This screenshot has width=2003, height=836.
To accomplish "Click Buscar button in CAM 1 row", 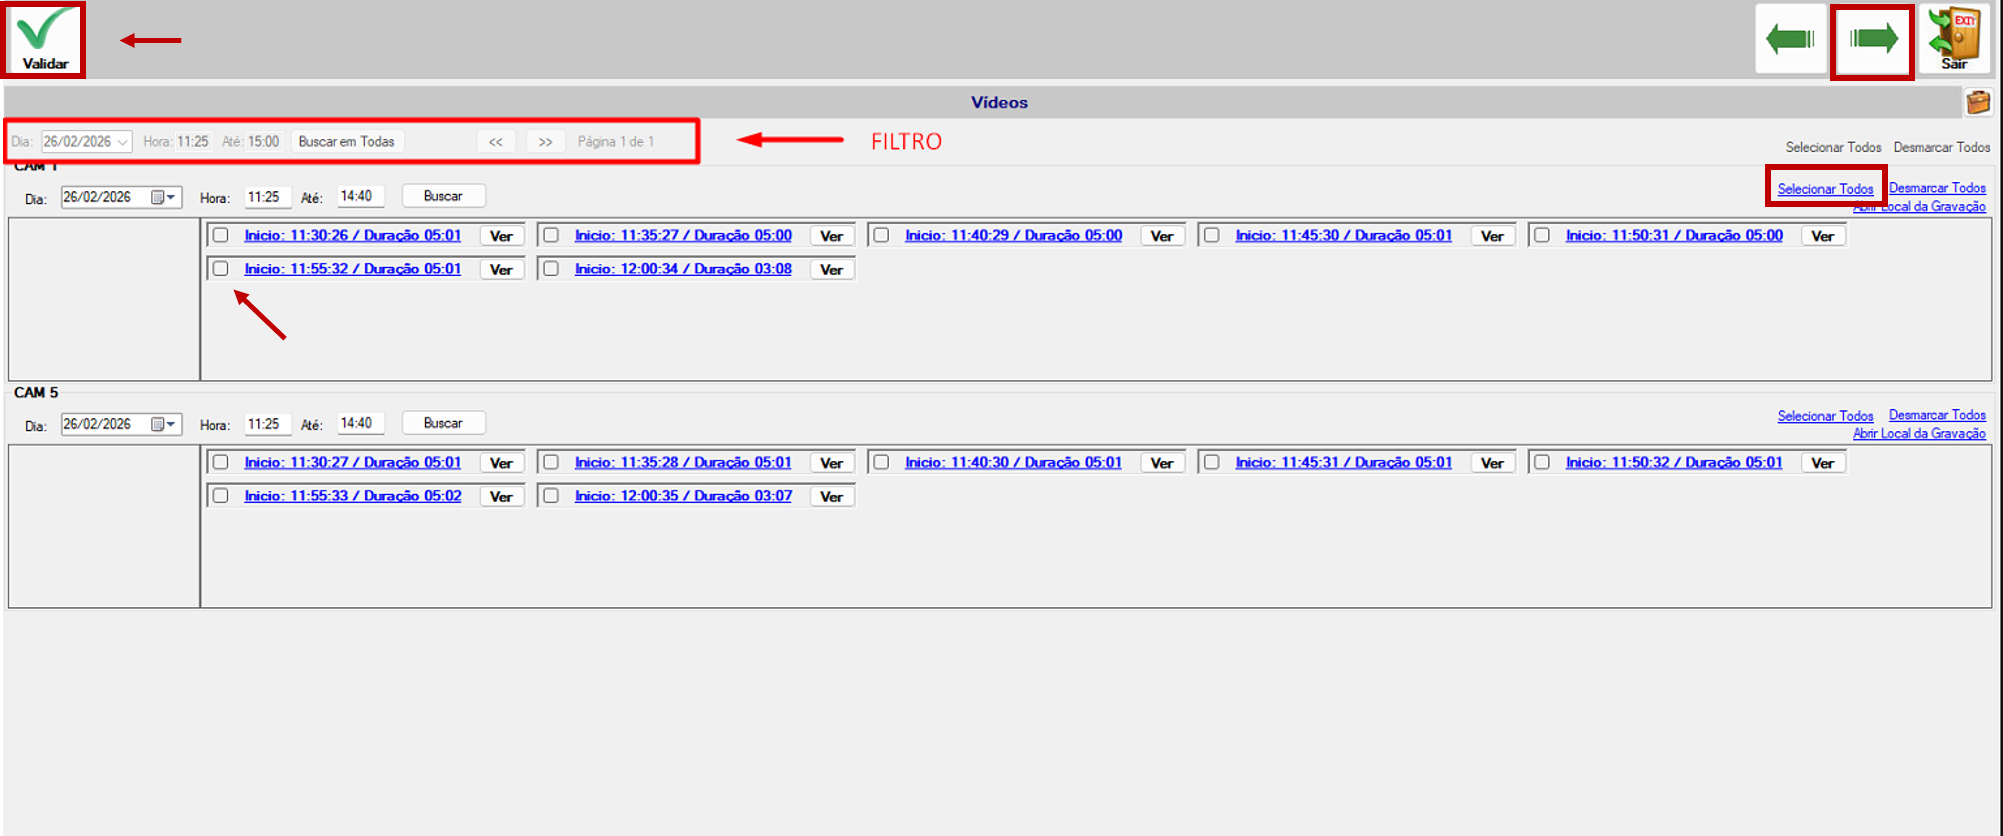I will pos(443,196).
